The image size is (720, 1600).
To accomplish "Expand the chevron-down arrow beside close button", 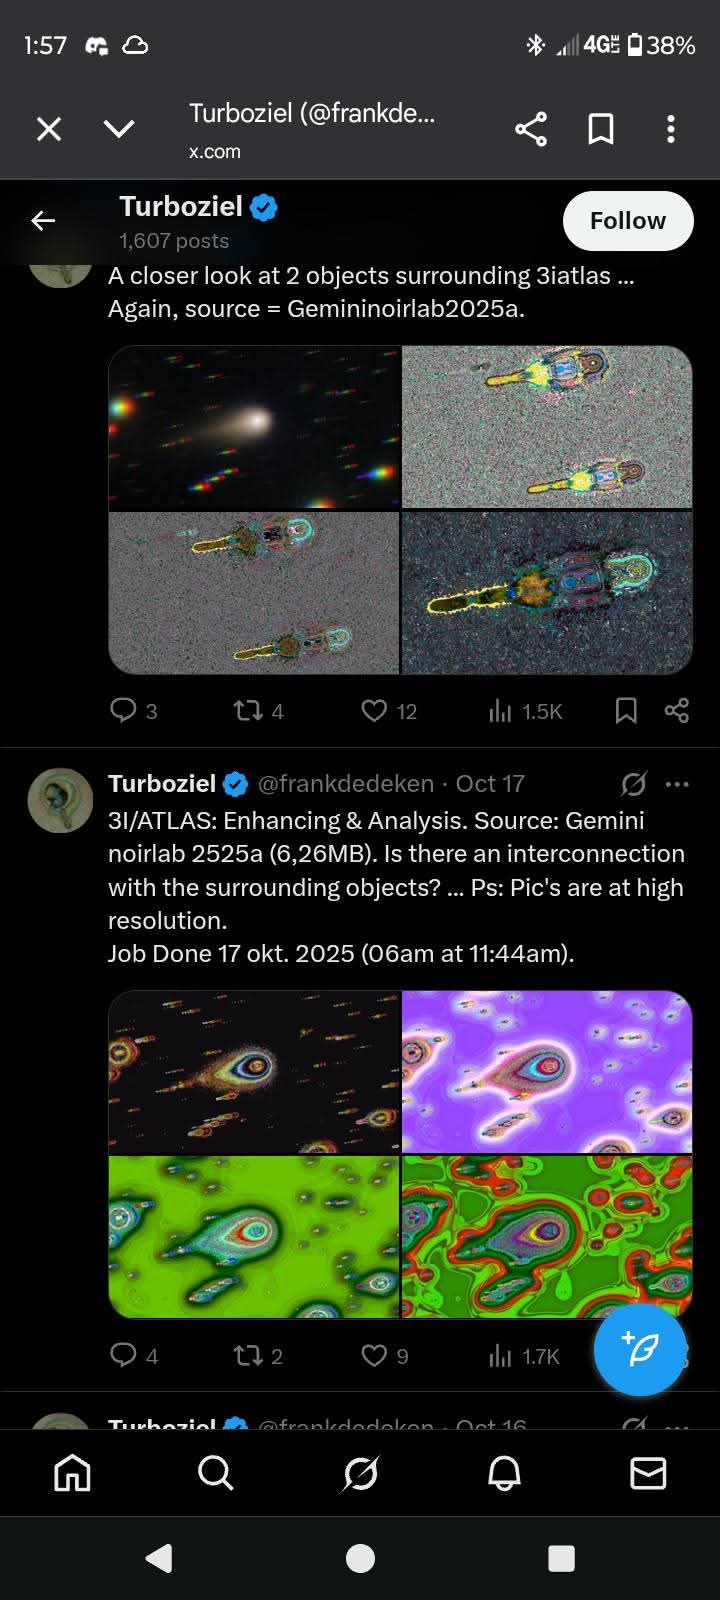I will (x=119, y=129).
